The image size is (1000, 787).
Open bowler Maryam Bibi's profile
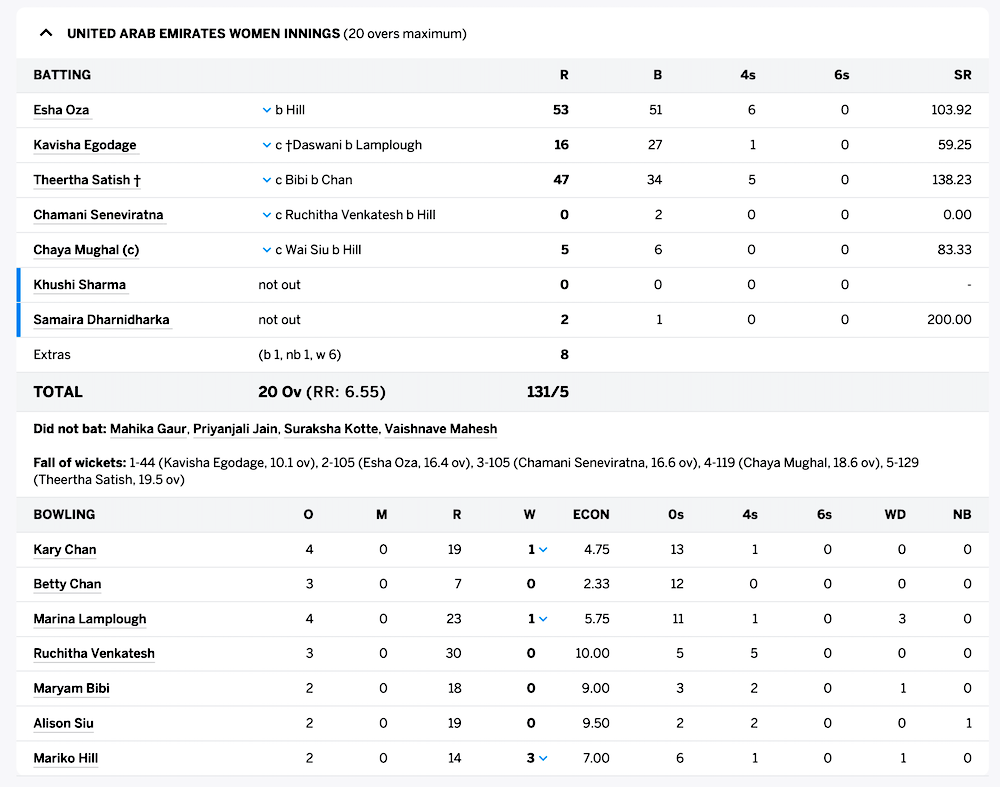71,688
